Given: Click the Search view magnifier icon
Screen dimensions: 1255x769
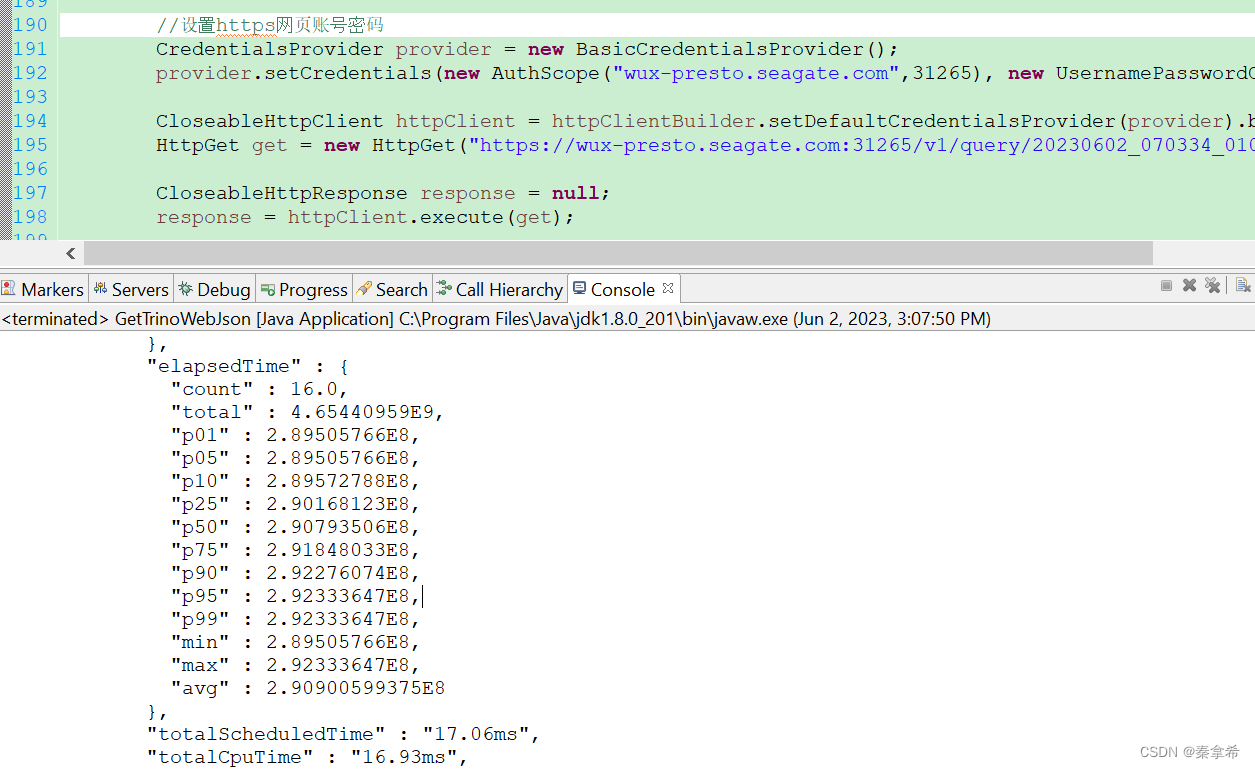Looking at the screenshot, I should tap(362, 288).
